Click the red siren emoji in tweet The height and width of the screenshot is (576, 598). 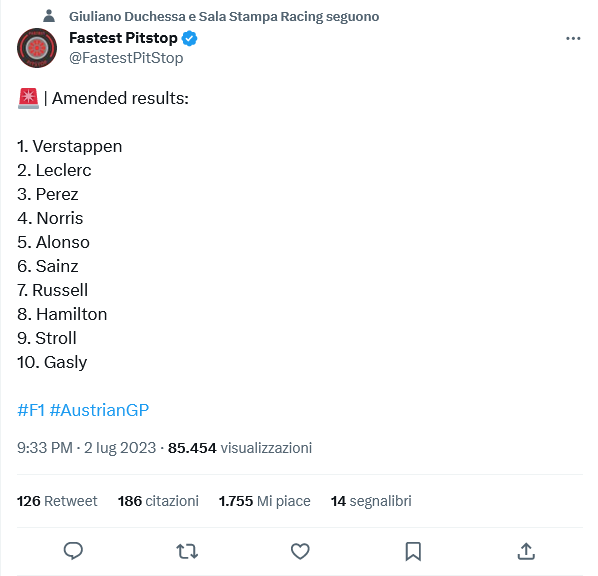[28, 98]
